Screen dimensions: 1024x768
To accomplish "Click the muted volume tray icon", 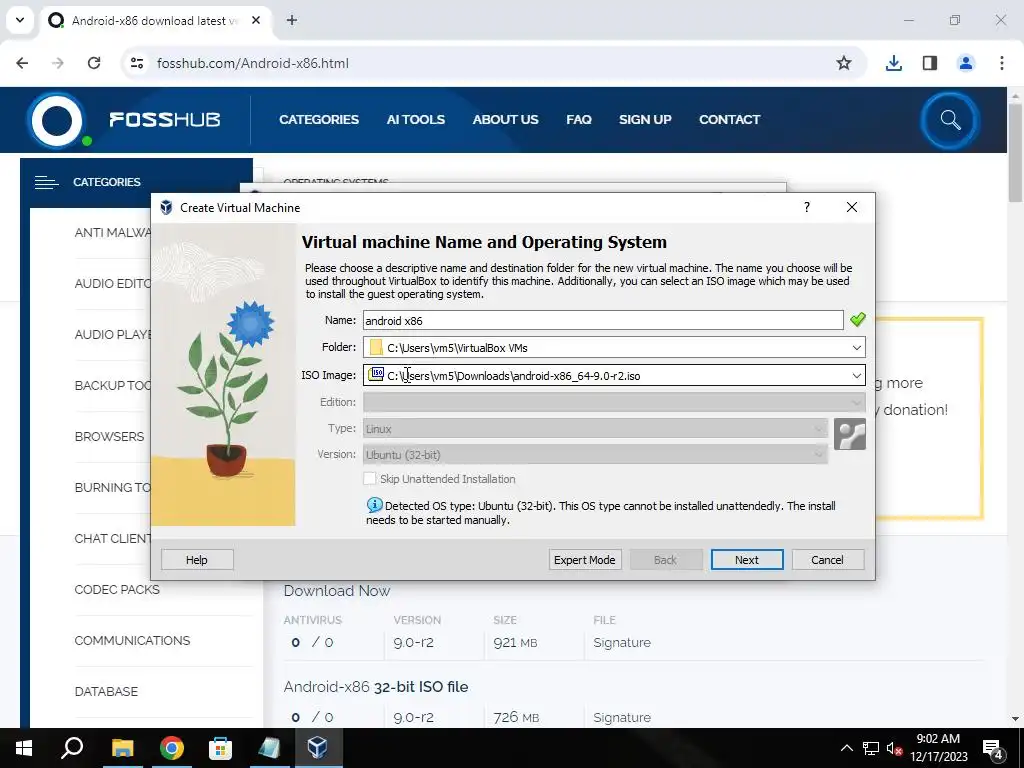I will [893, 748].
